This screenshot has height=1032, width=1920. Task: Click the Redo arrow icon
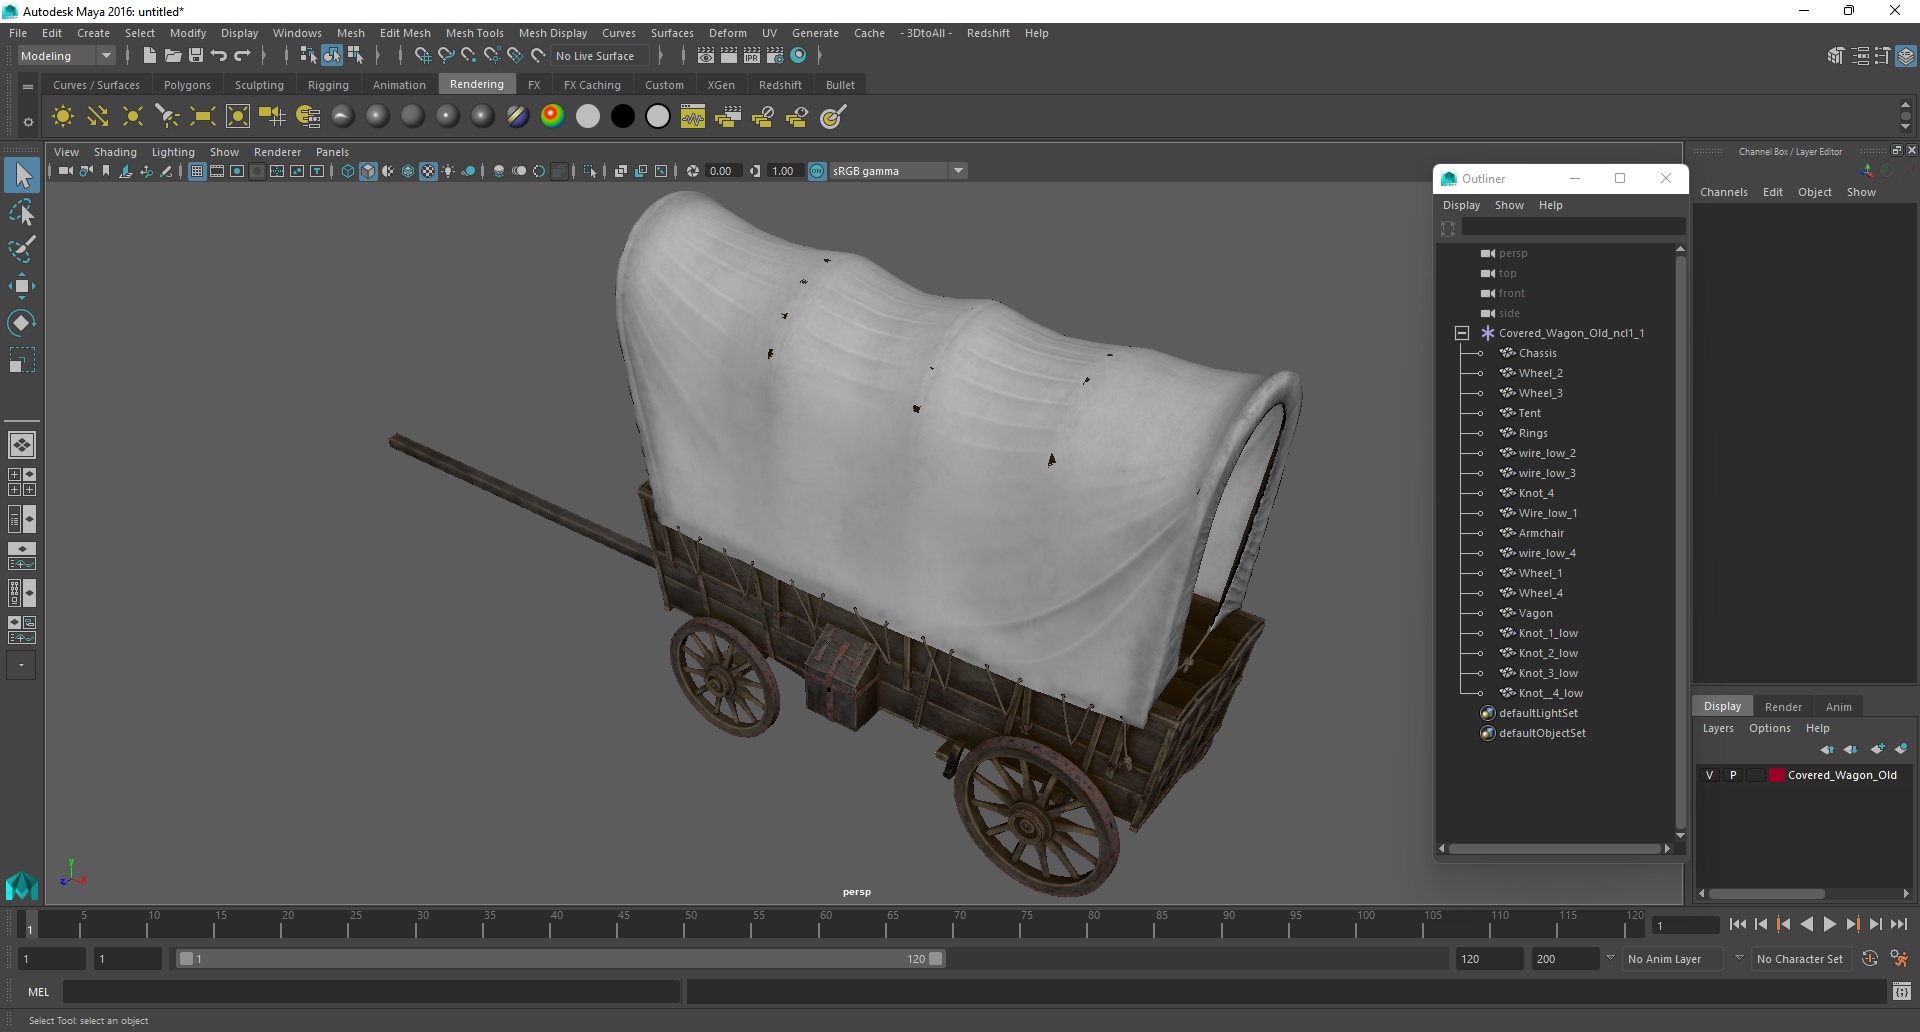click(x=242, y=56)
